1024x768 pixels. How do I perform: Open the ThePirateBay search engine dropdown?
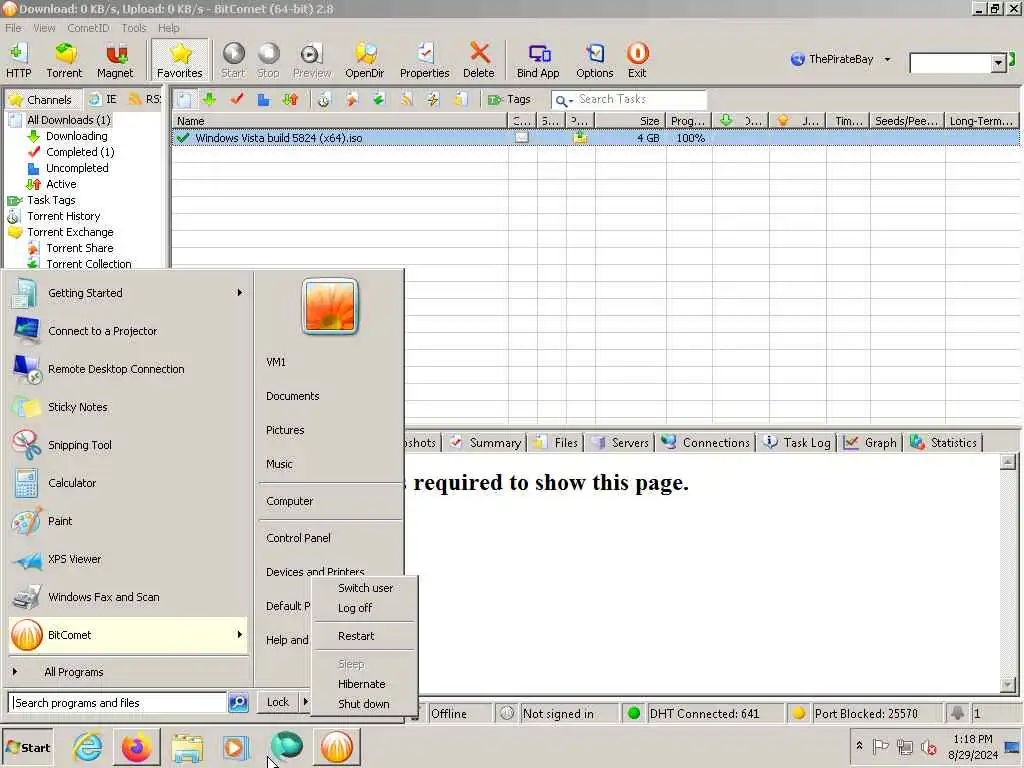click(x=888, y=59)
